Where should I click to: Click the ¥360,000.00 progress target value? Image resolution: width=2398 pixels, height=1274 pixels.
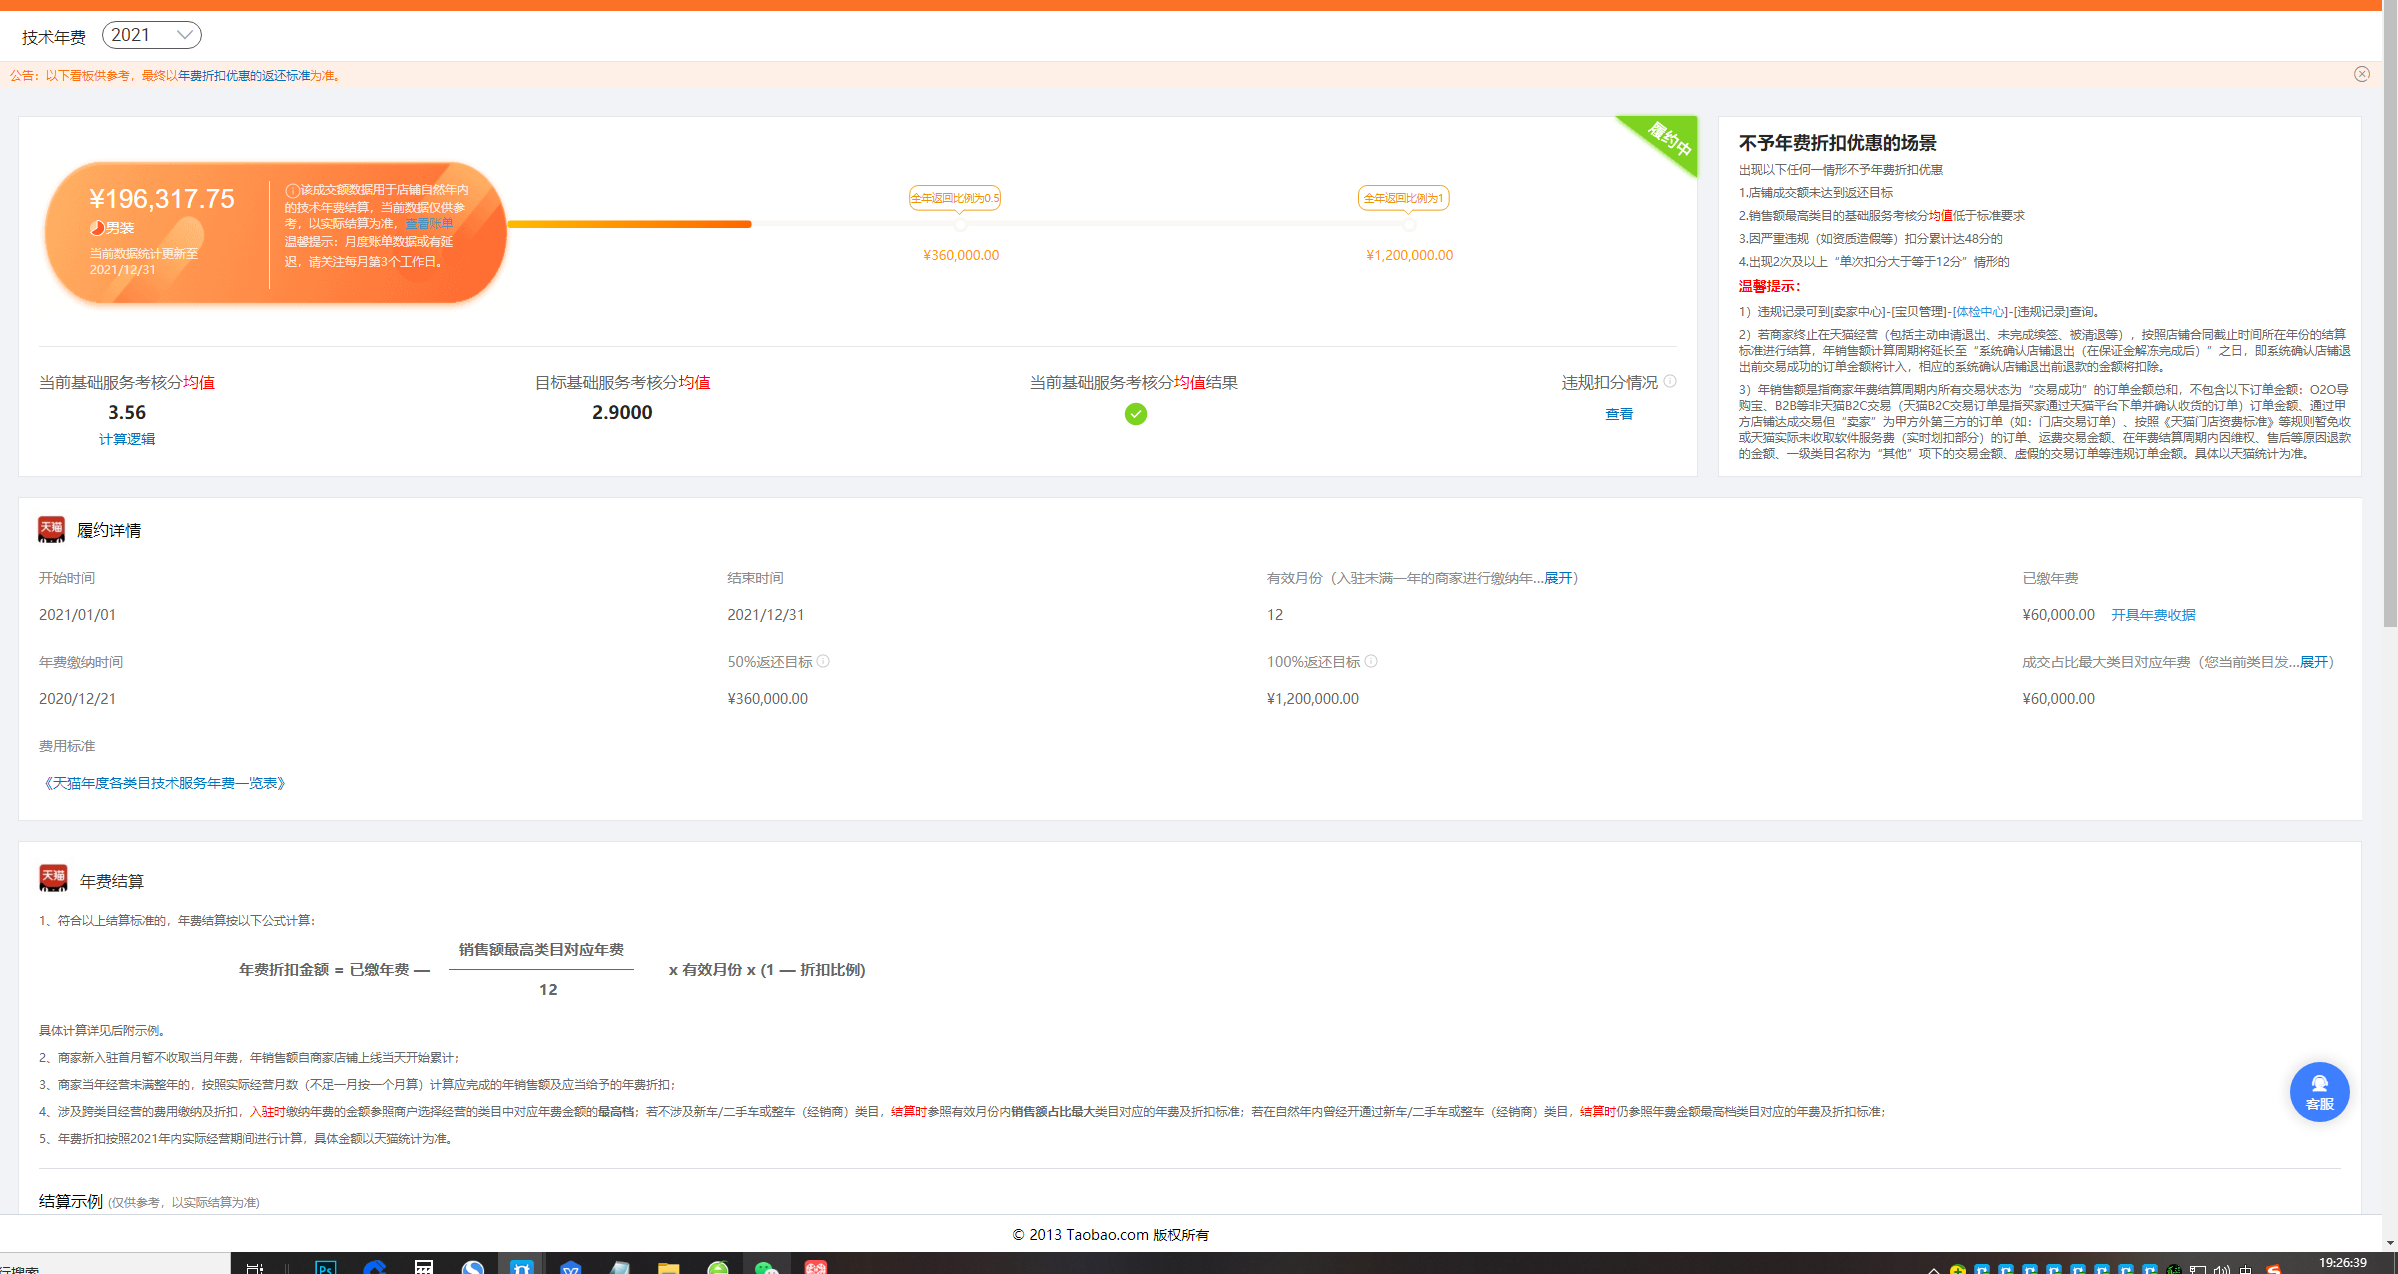pyautogui.click(x=961, y=255)
